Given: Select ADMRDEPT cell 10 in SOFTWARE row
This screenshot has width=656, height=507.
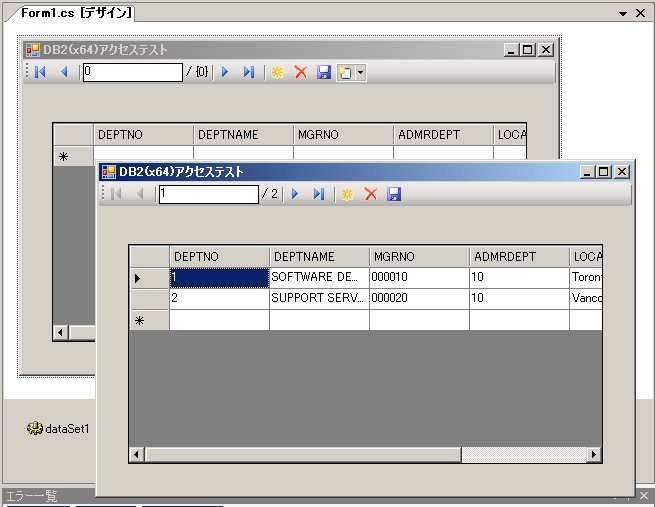Looking at the screenshot, I should click(x=519, y=278).
